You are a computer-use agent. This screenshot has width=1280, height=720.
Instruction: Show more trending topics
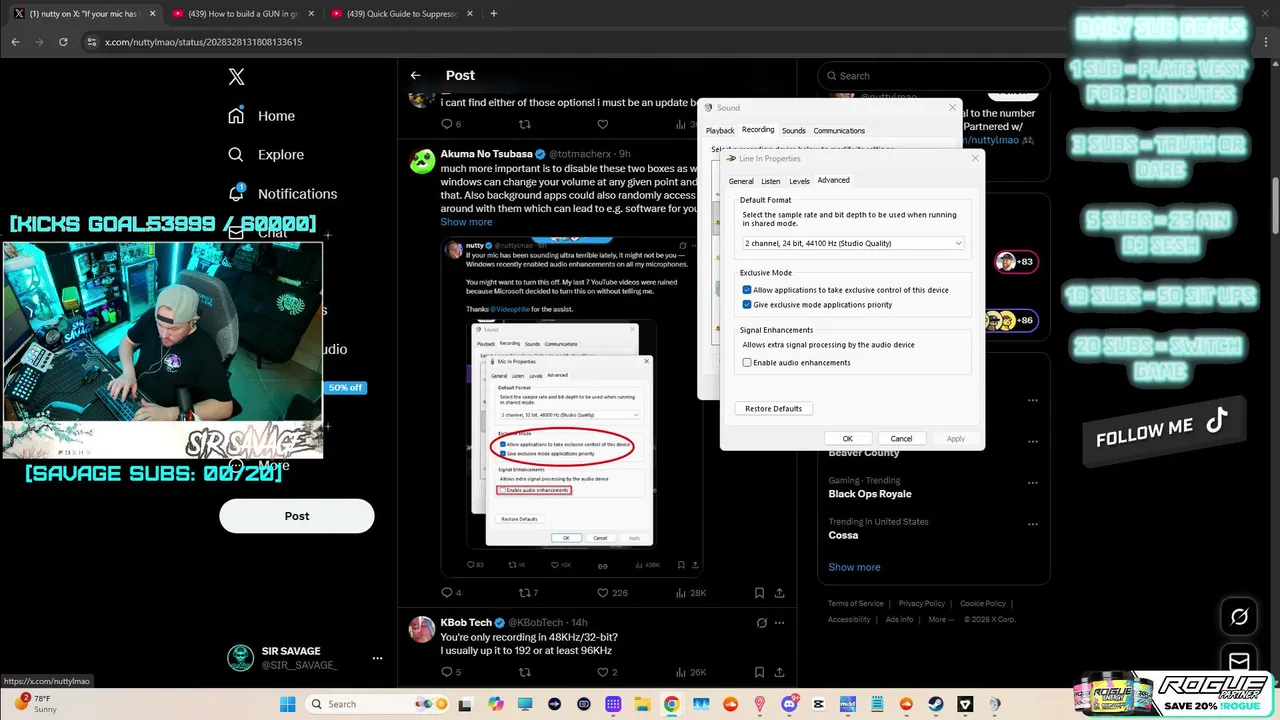(854, 567)
